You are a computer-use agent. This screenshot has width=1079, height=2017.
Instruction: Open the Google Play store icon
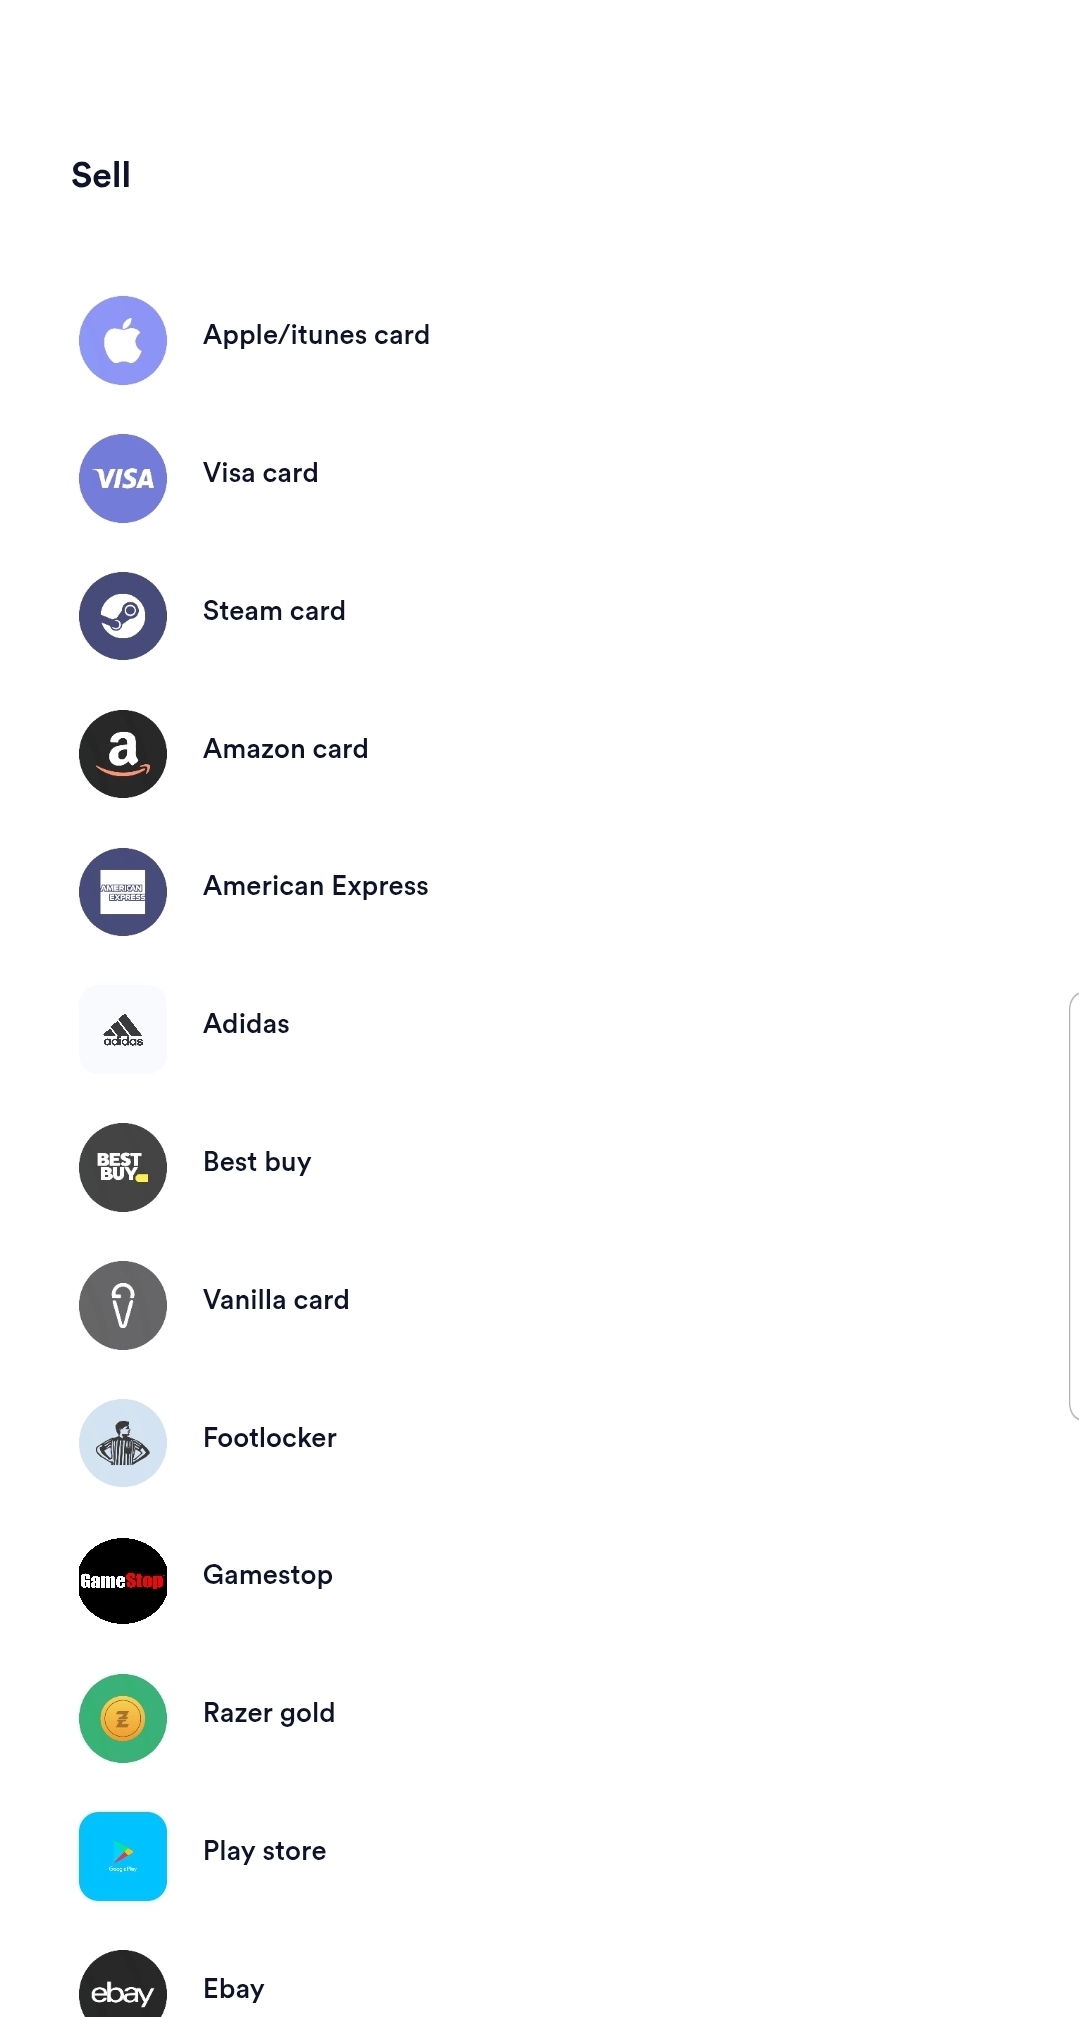(123, 1856)
